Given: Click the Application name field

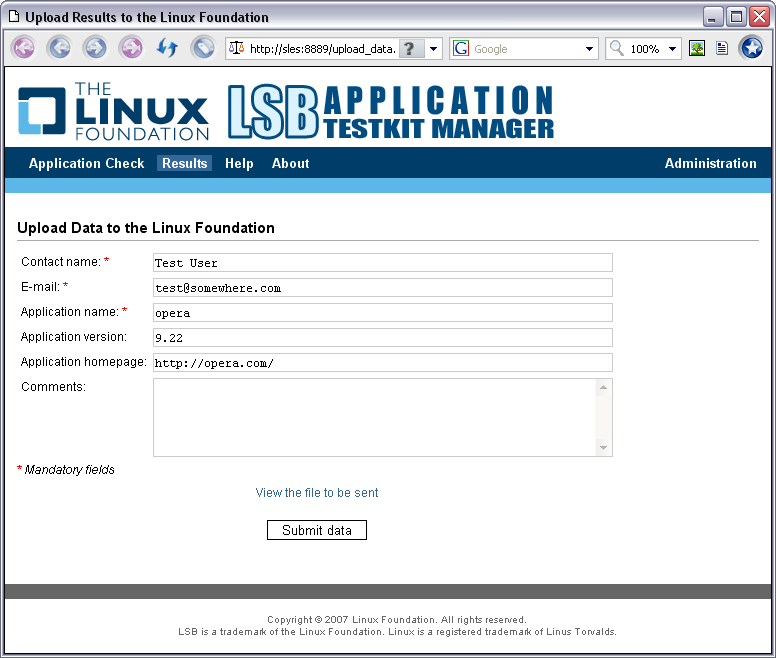Looking at the screenshot, I should (383, 313).
